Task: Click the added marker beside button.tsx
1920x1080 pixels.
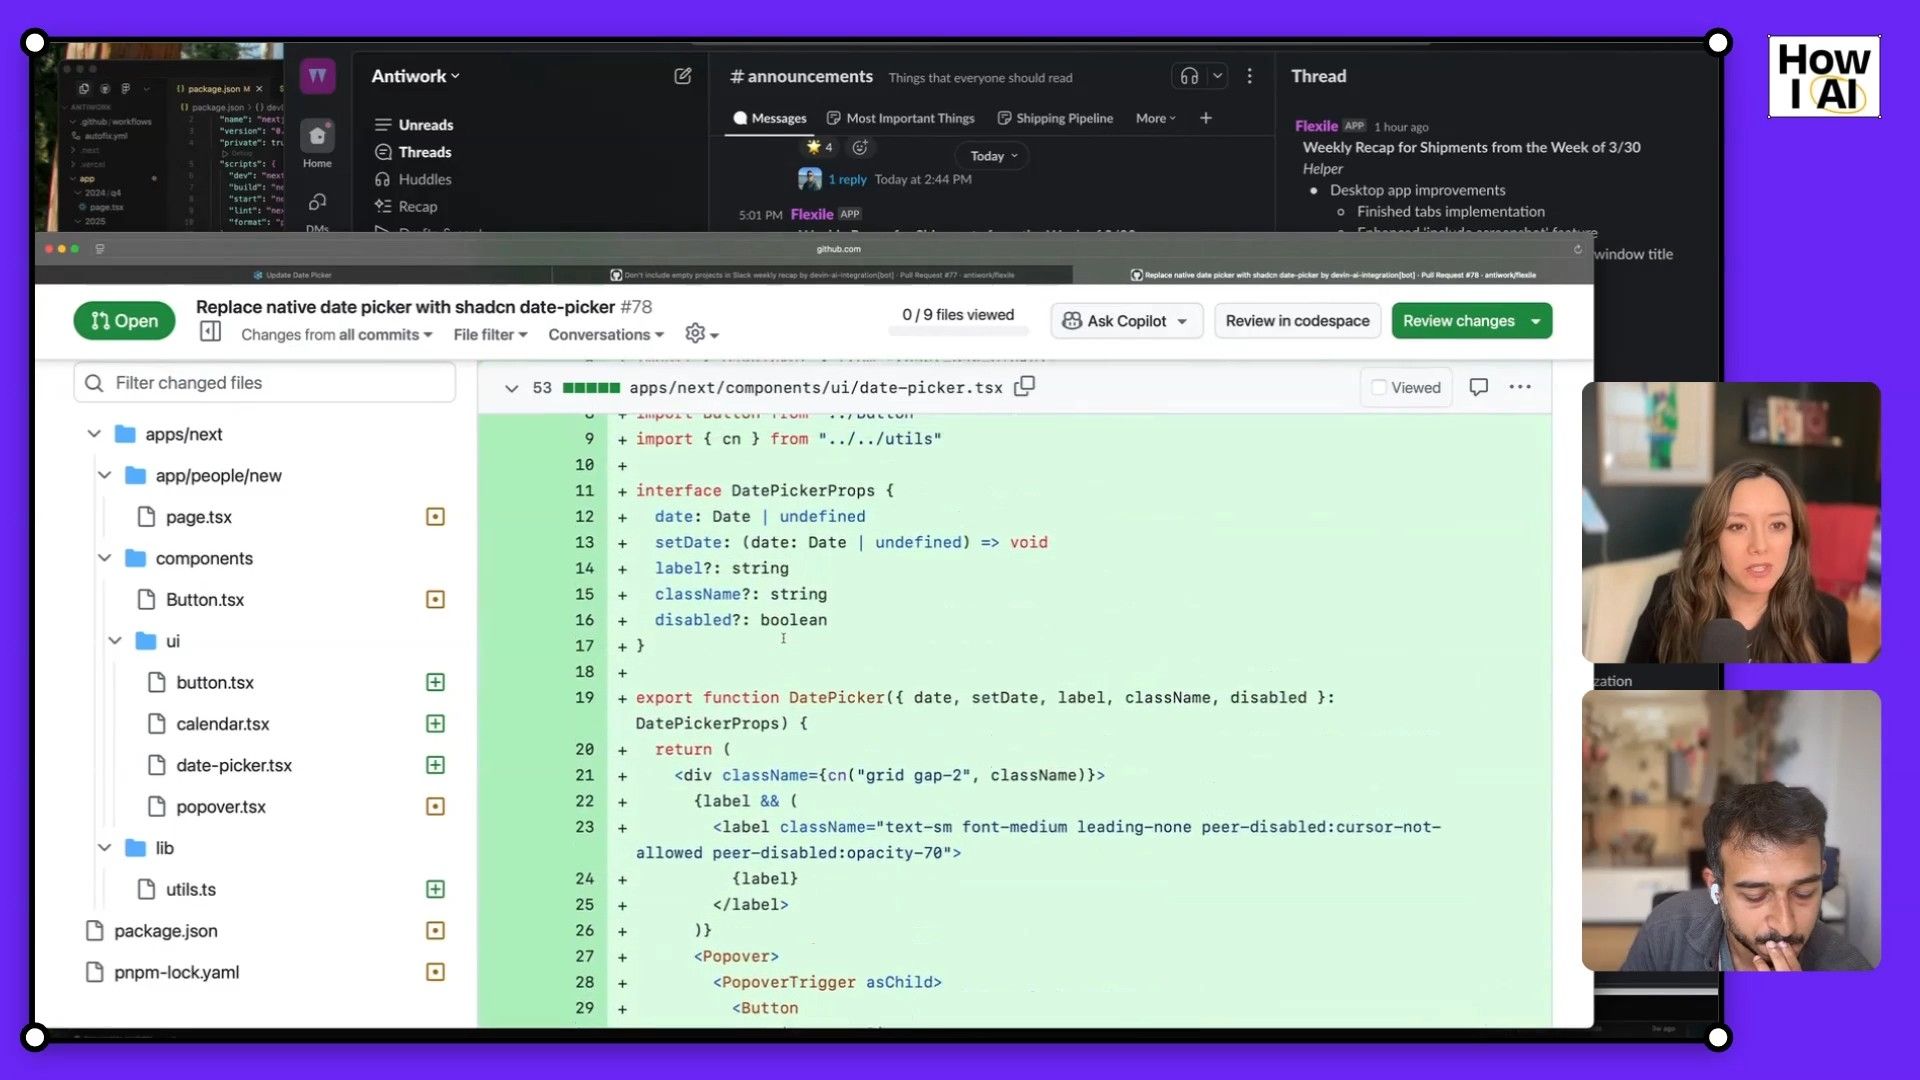Action: tap(435, 682)
